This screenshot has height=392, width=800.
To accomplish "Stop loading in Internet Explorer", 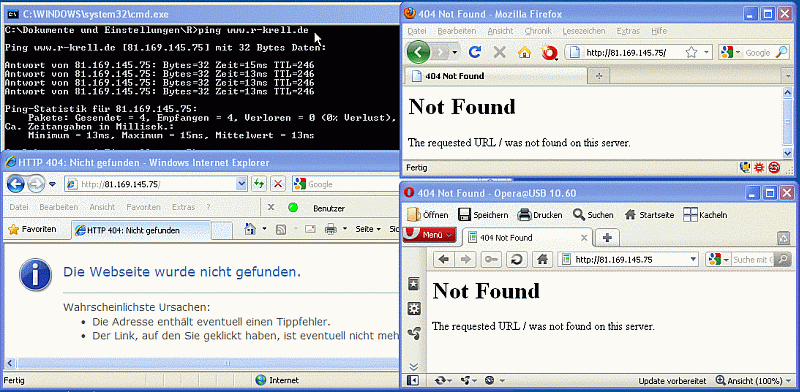I will (x=278, y=184).
